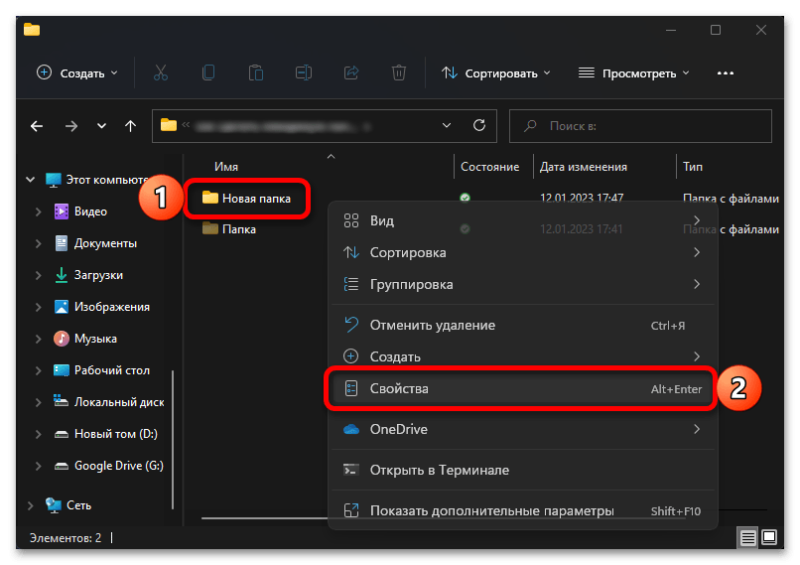
Task: Switch to large thumbnails view icon
Action: [x=769, y=538]
